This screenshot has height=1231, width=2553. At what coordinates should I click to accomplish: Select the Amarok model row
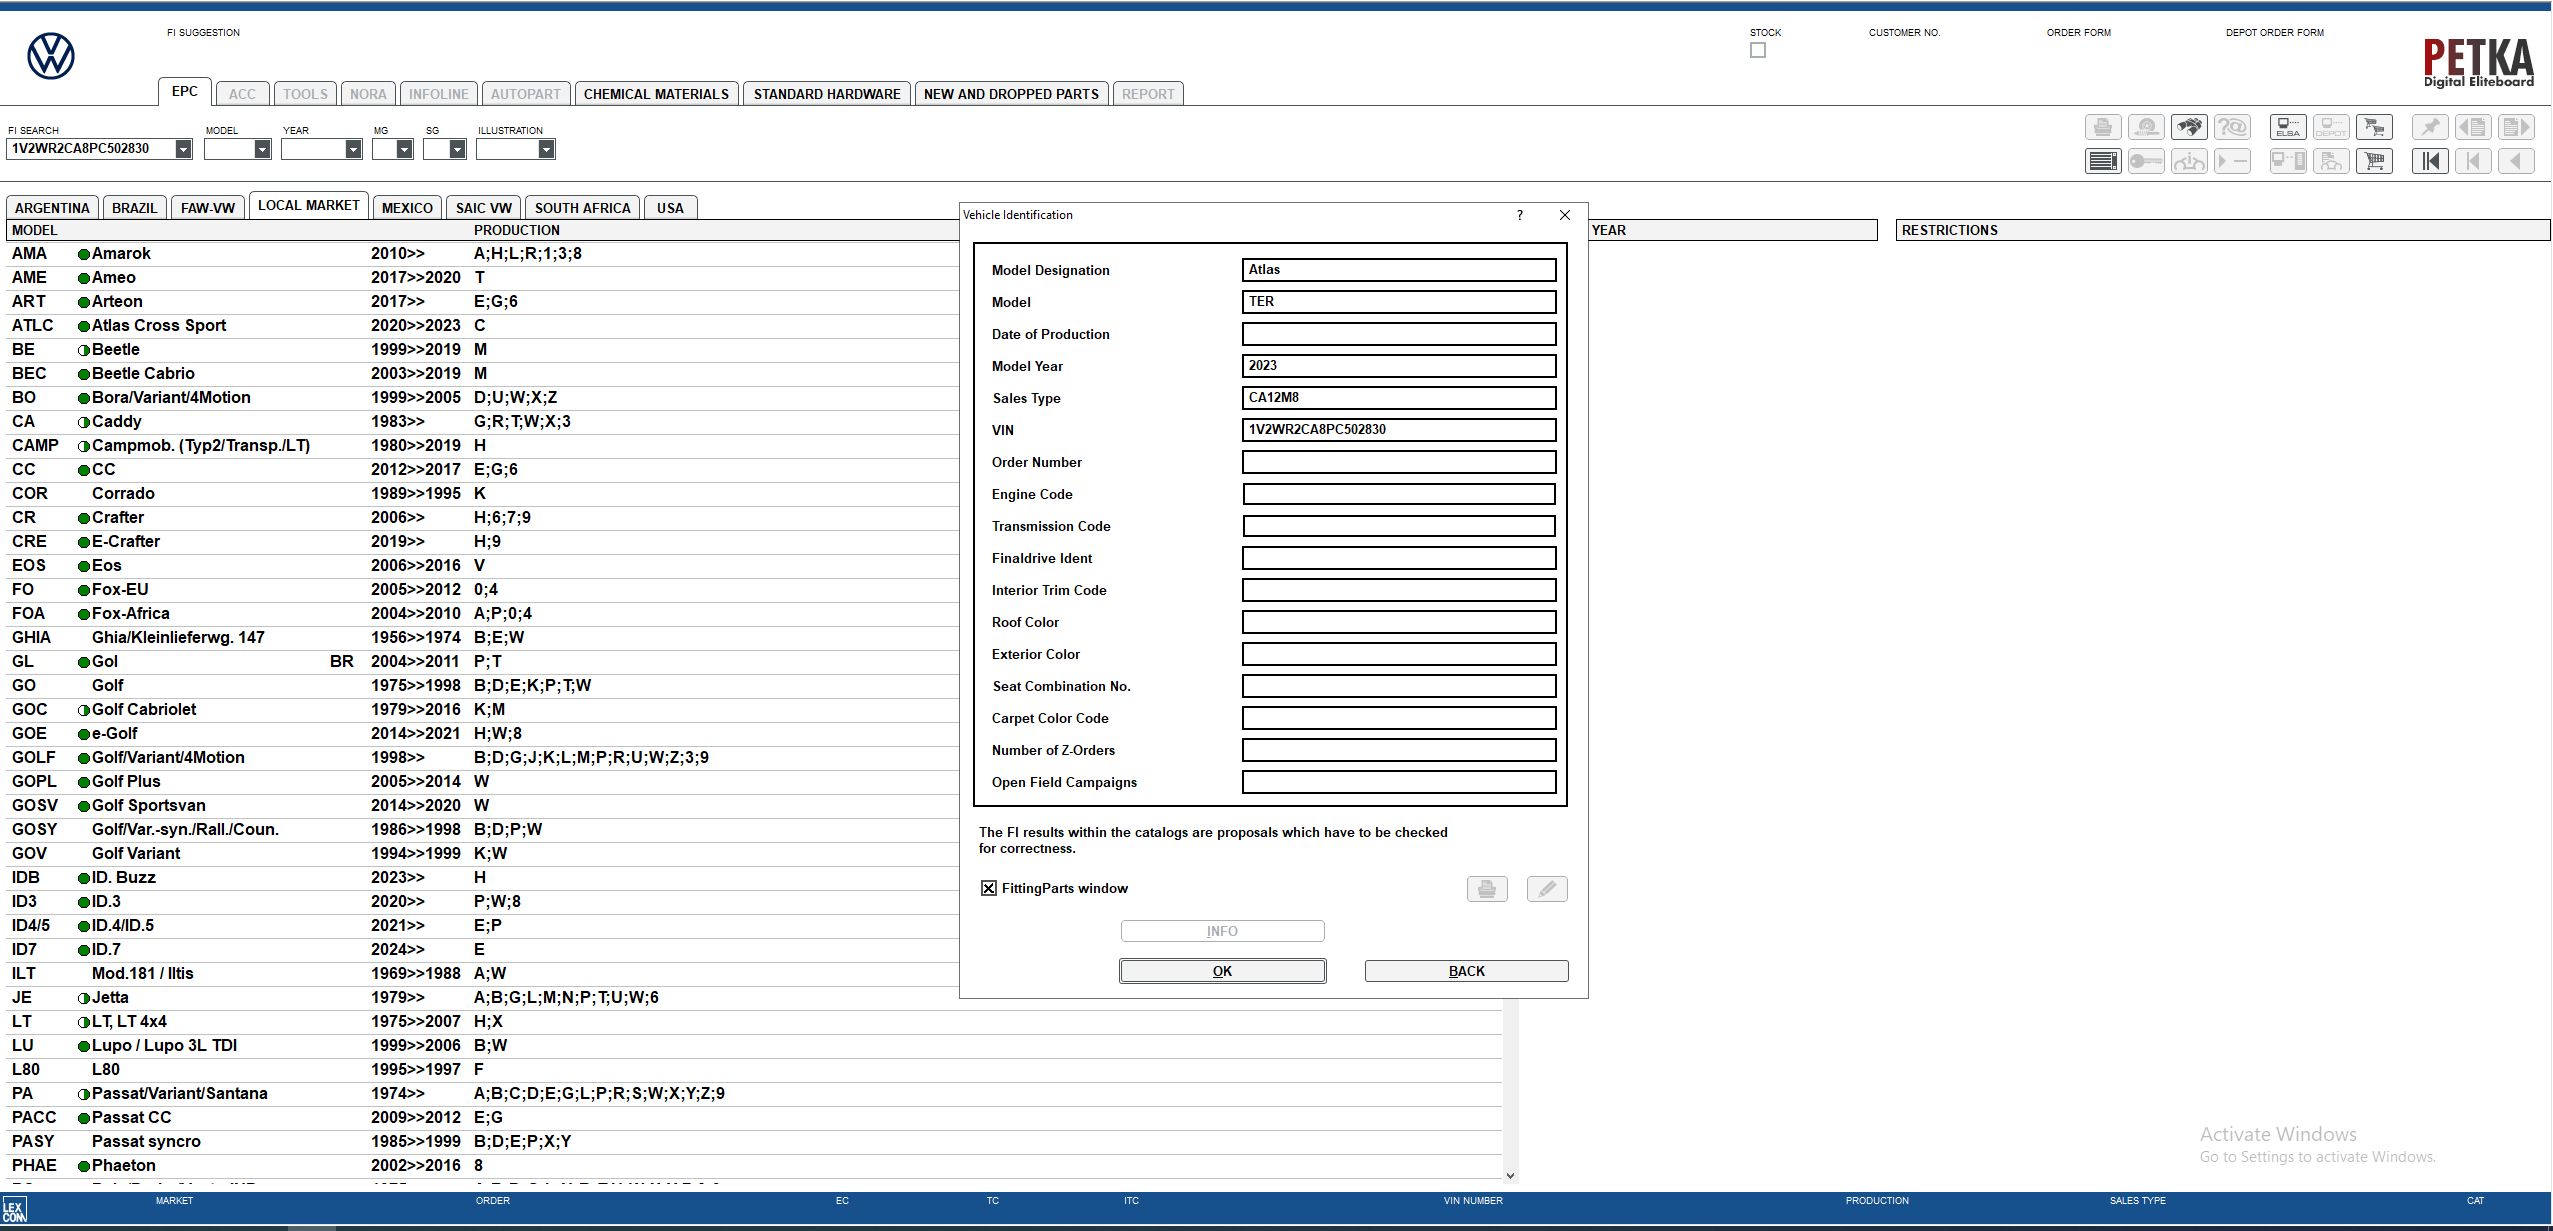[x=480, y=254]
